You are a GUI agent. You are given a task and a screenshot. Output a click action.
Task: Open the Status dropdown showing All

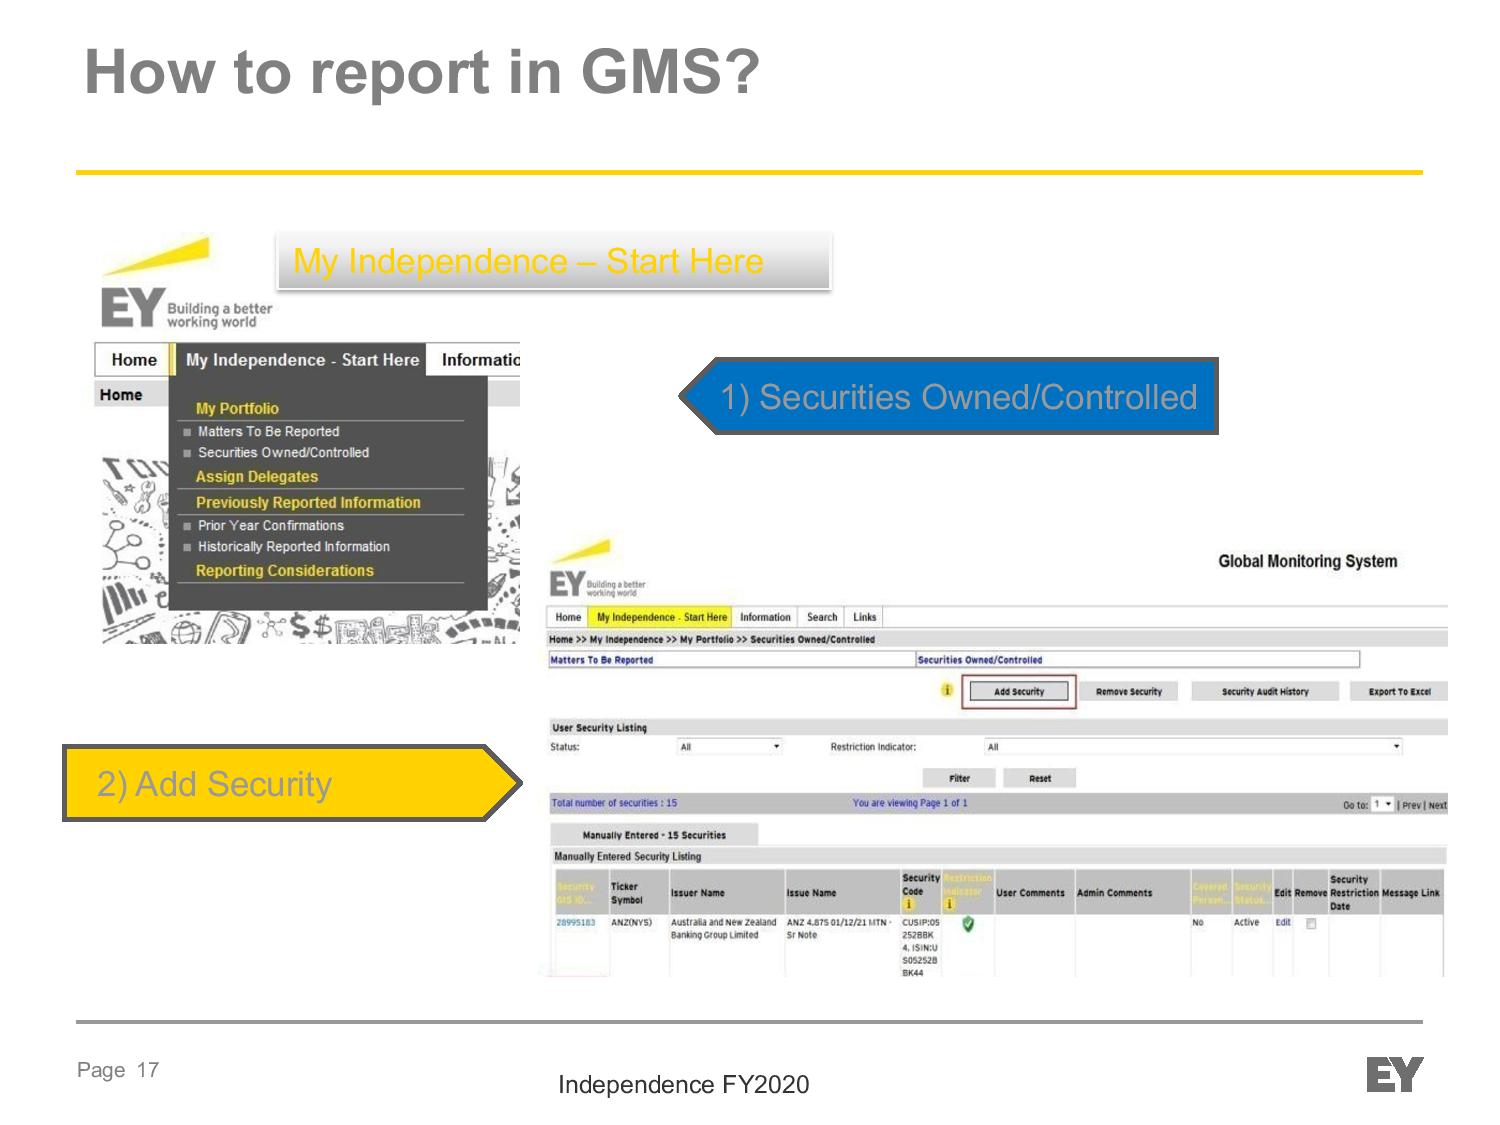click(730, 747)
